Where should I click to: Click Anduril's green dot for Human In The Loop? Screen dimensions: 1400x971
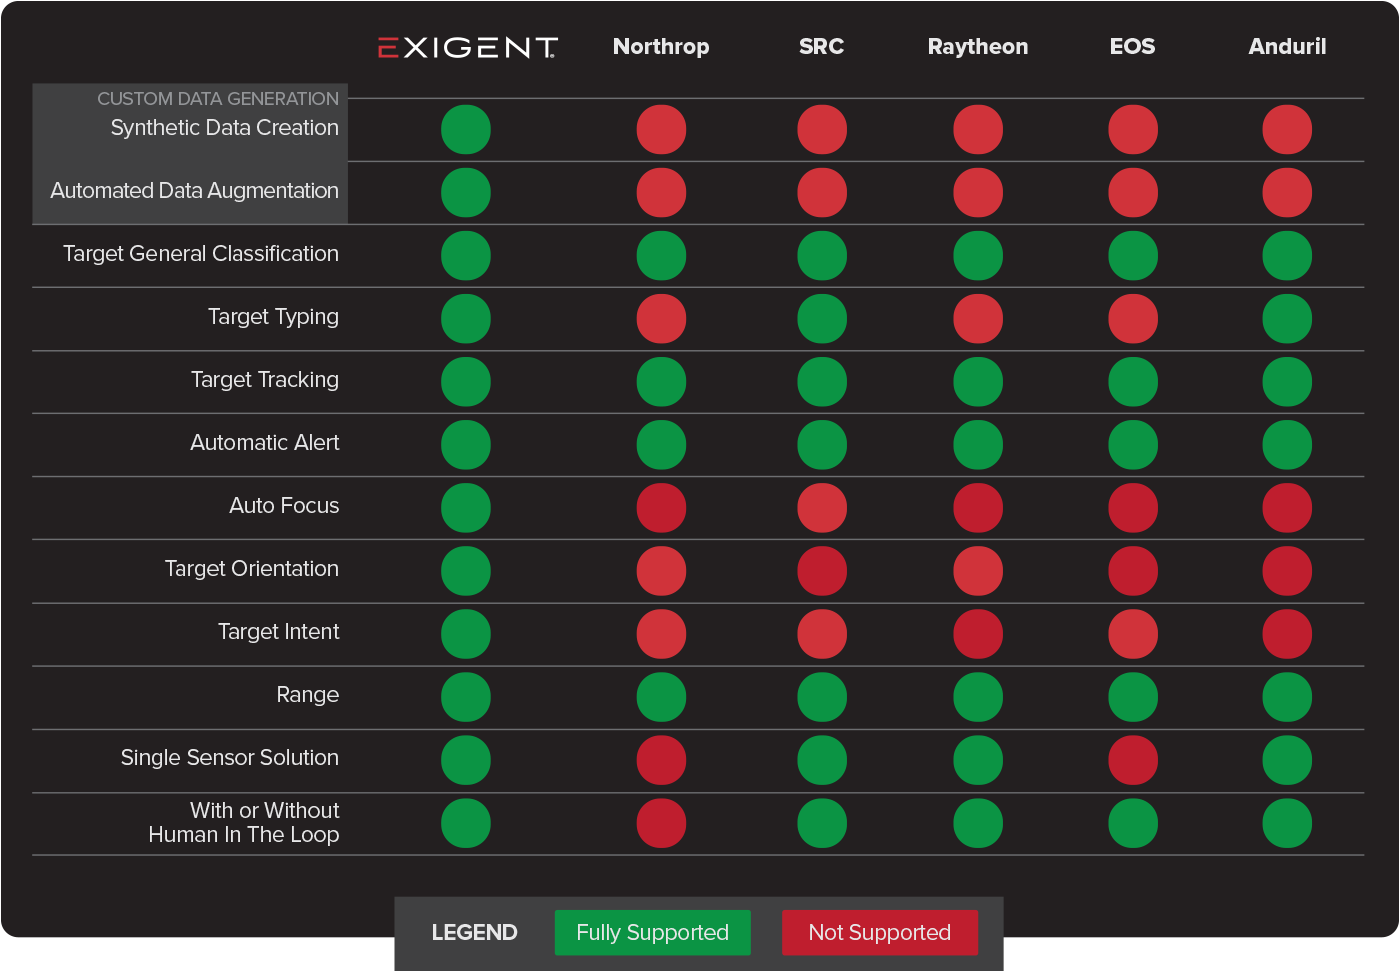coord(1287,823)
